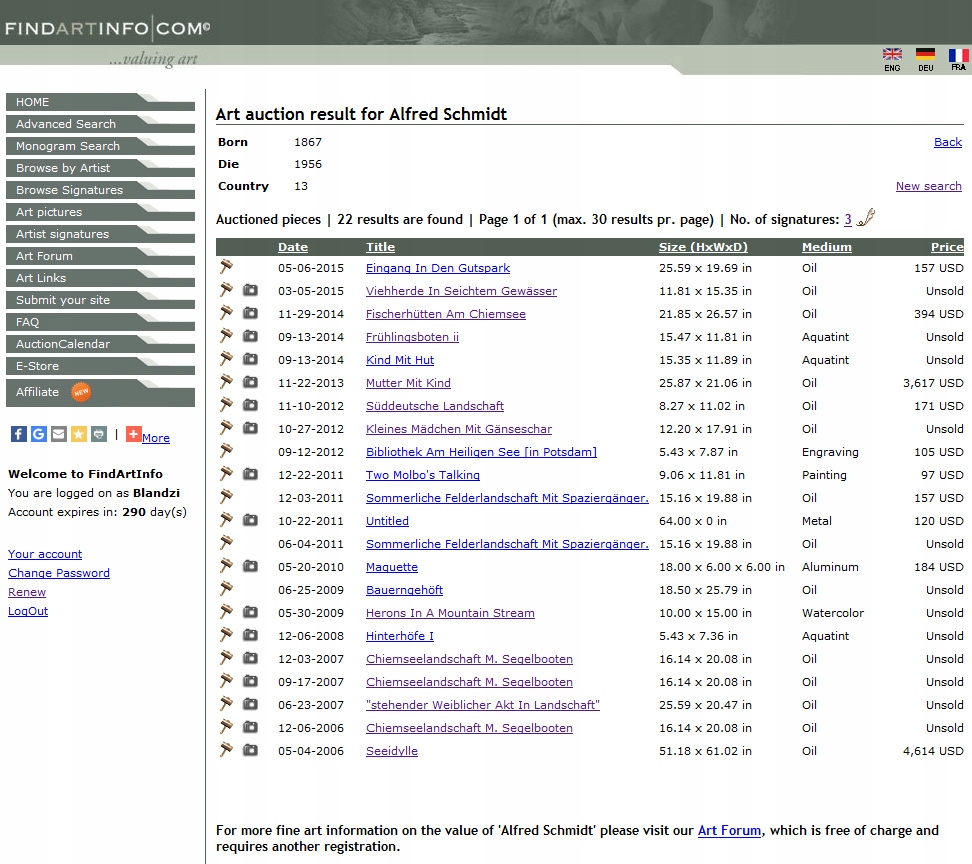This screenshot has height=864, width=972.
Task: Open the FAQ menu item
Action: coord(100,322)
